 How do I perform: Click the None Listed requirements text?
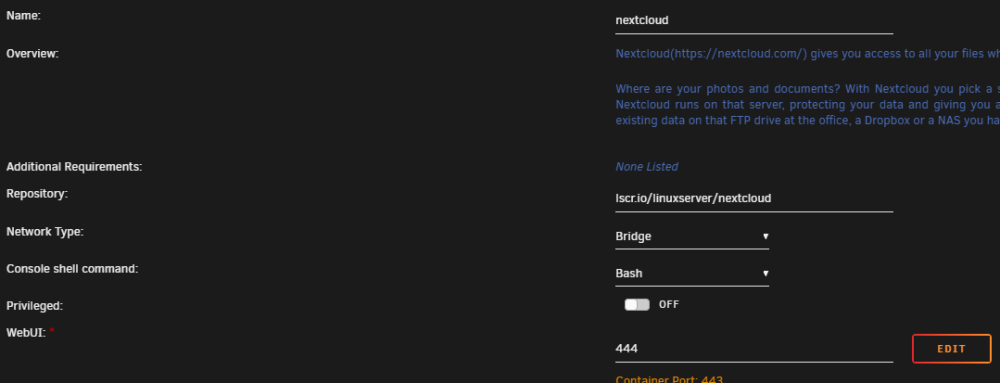point(647,167)
